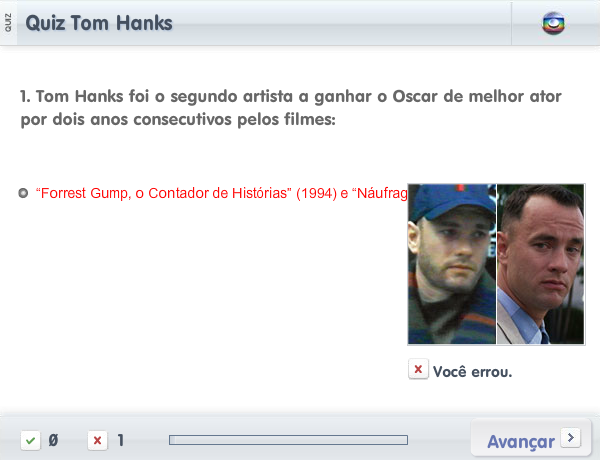This screenshot has height=460, width=600.
Task: Click the Avançar button label
Action: (521, 442)
